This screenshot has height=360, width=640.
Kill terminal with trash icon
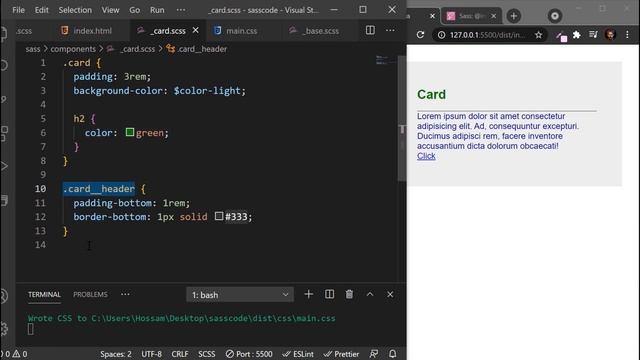[x=349, y=294]
